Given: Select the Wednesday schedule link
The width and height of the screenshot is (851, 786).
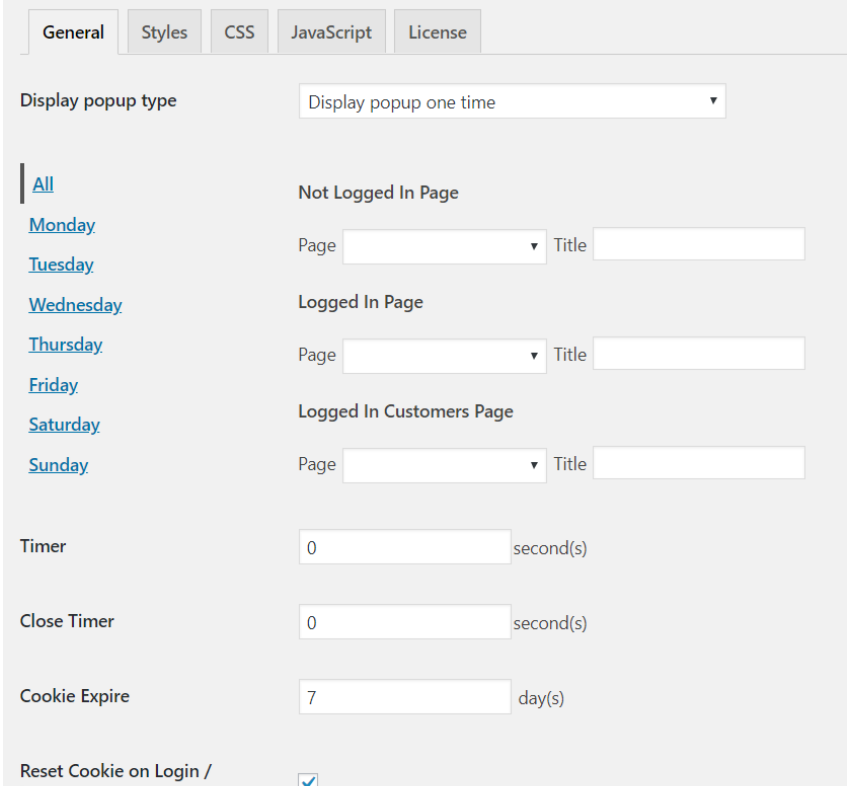Looking at the screenshot, I should pos(75,305).
